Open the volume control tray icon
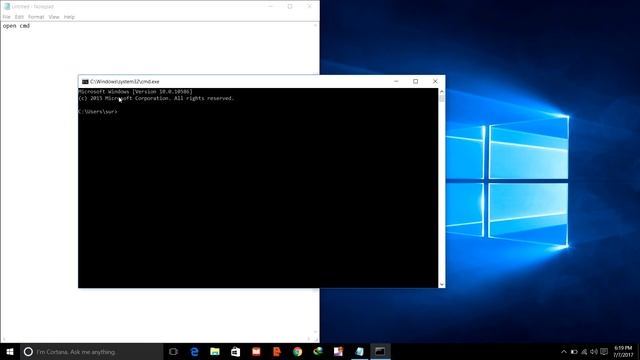 tap(594, 352)
